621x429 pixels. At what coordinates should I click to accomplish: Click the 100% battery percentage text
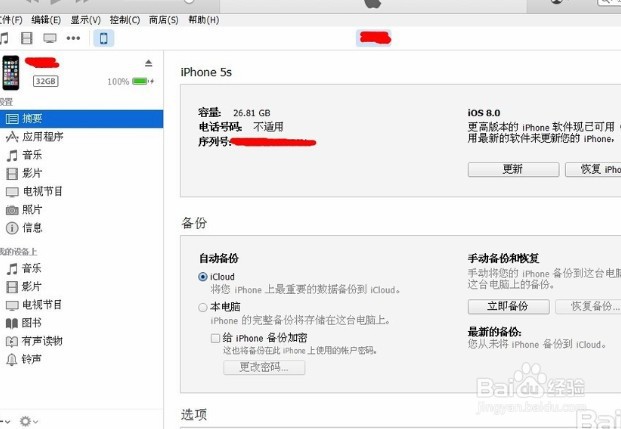tap(118, 82)
